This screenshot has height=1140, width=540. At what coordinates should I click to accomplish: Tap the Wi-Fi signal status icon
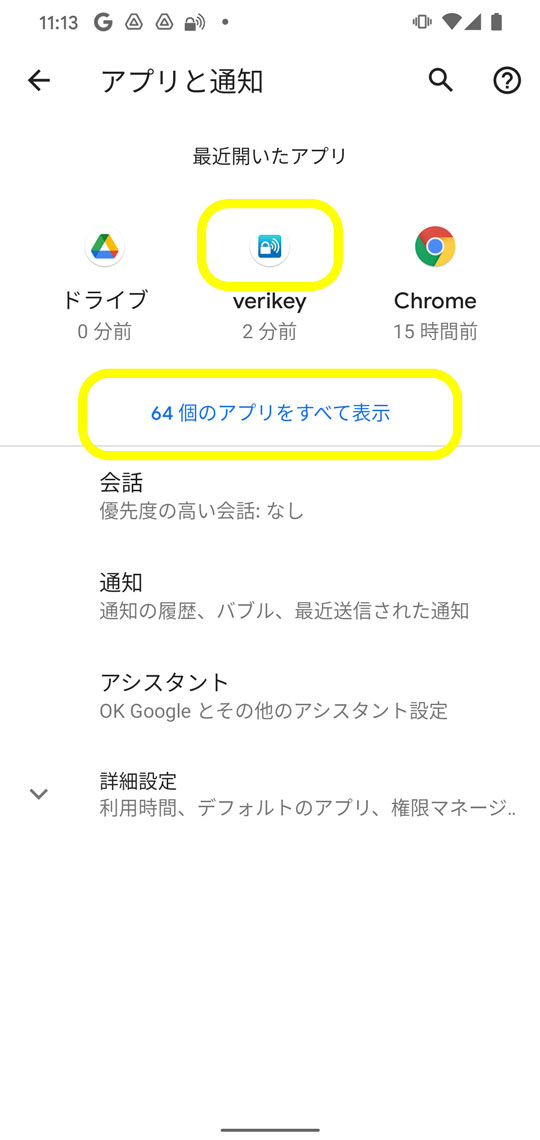click(451, 23)
